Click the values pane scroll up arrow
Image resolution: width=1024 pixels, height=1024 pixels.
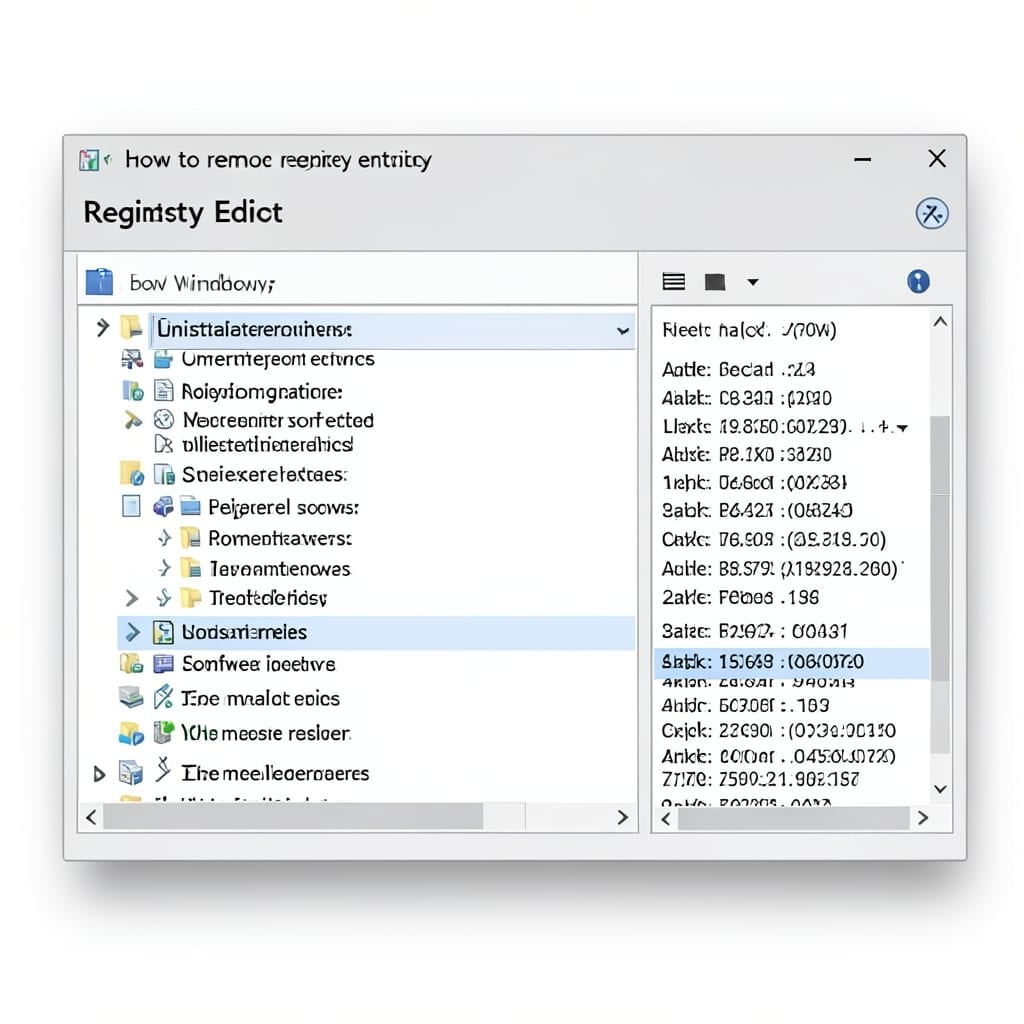(940, 321)
